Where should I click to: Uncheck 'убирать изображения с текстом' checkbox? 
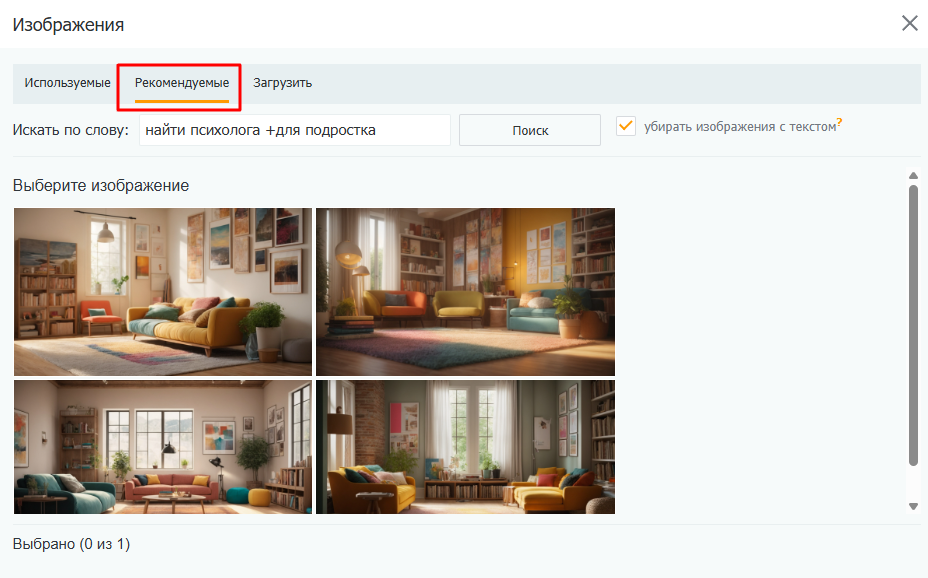[x=626, y=126]
